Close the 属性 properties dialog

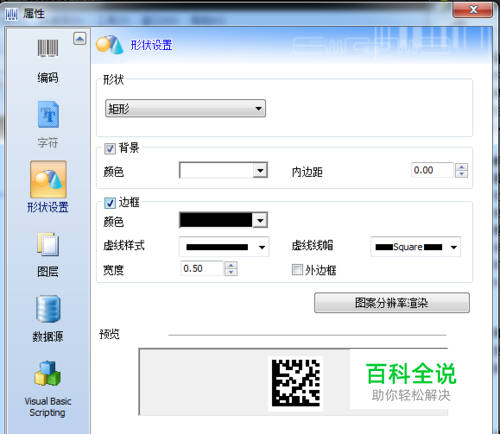tap(473, 10)
